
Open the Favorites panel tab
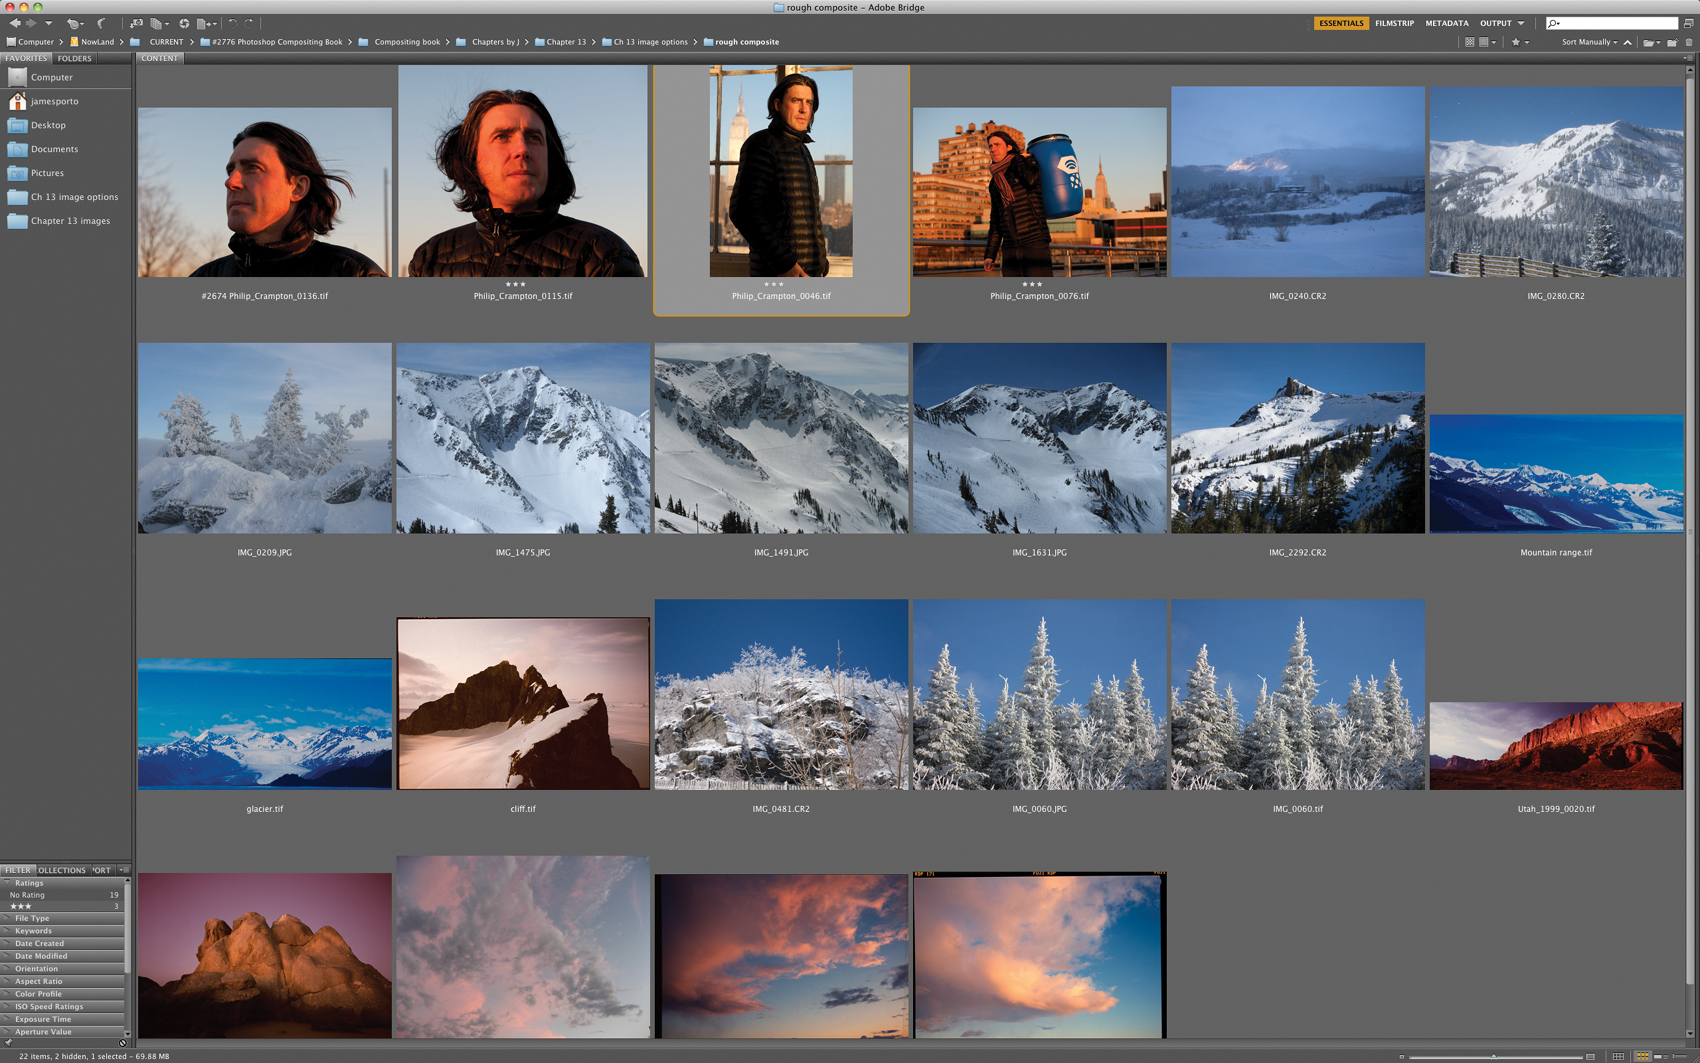coord(26,58)
